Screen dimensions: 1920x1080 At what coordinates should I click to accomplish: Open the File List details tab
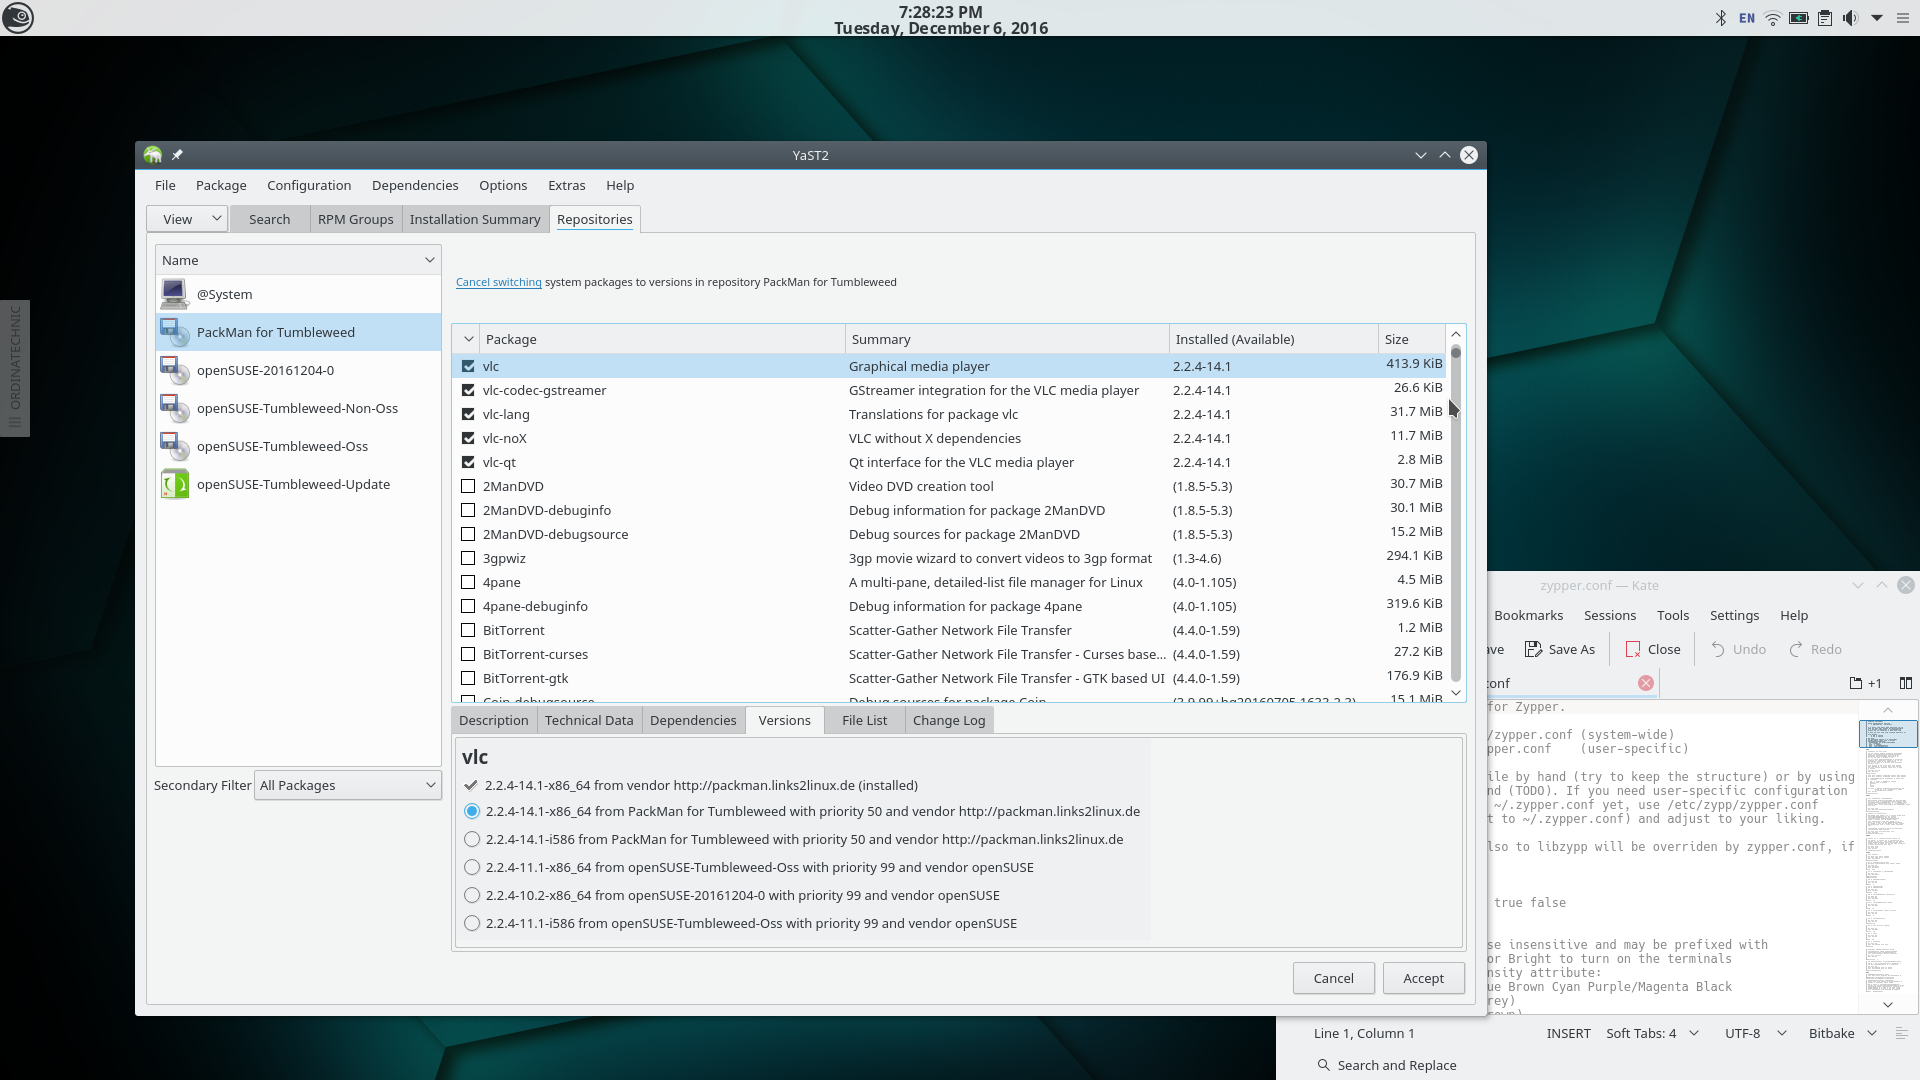[864, 720]
